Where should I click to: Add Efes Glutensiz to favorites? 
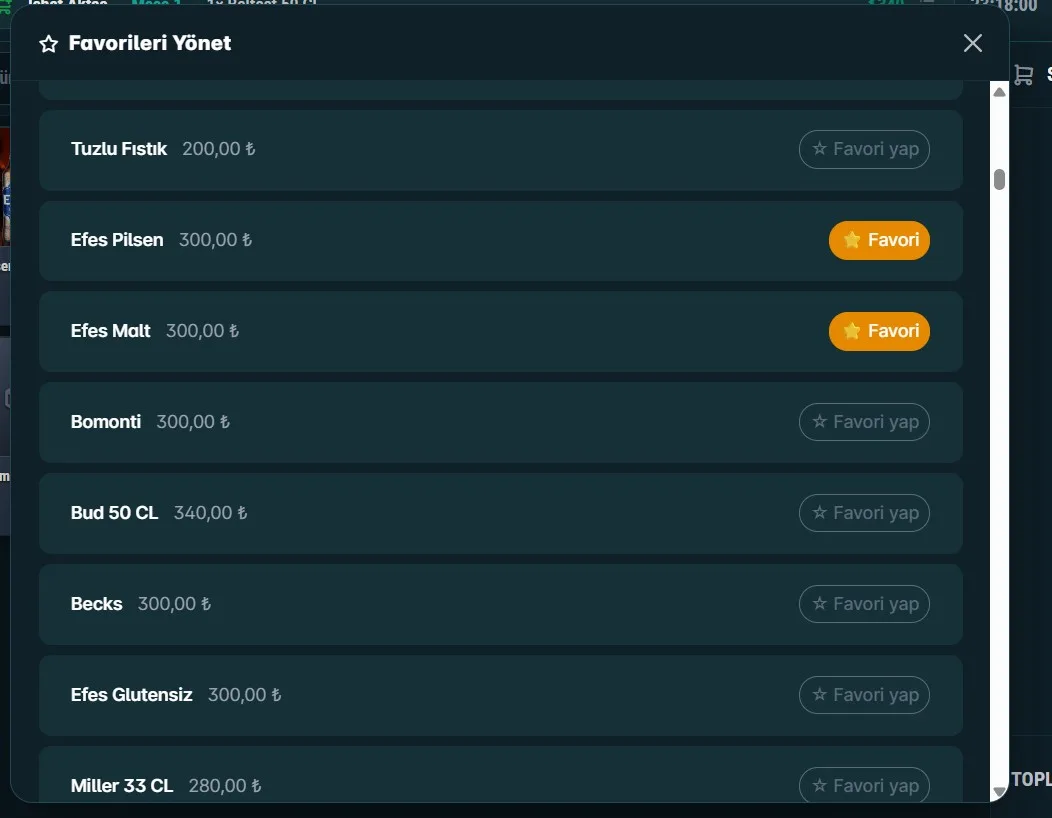(863, 695)
